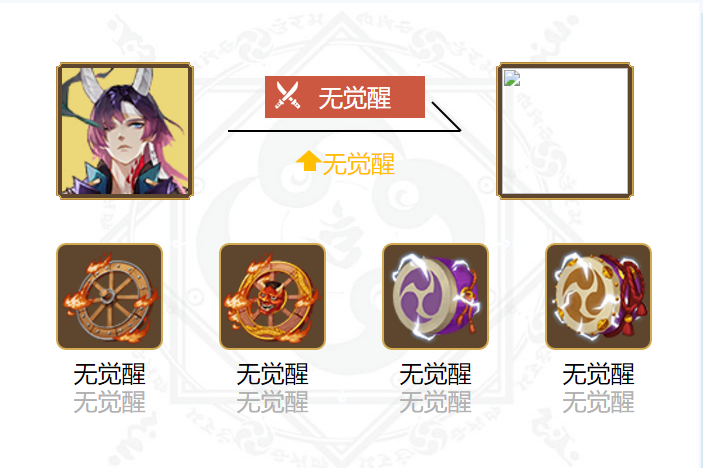Select the yellow 无觉醒 text beside arrow

[359, 164]
